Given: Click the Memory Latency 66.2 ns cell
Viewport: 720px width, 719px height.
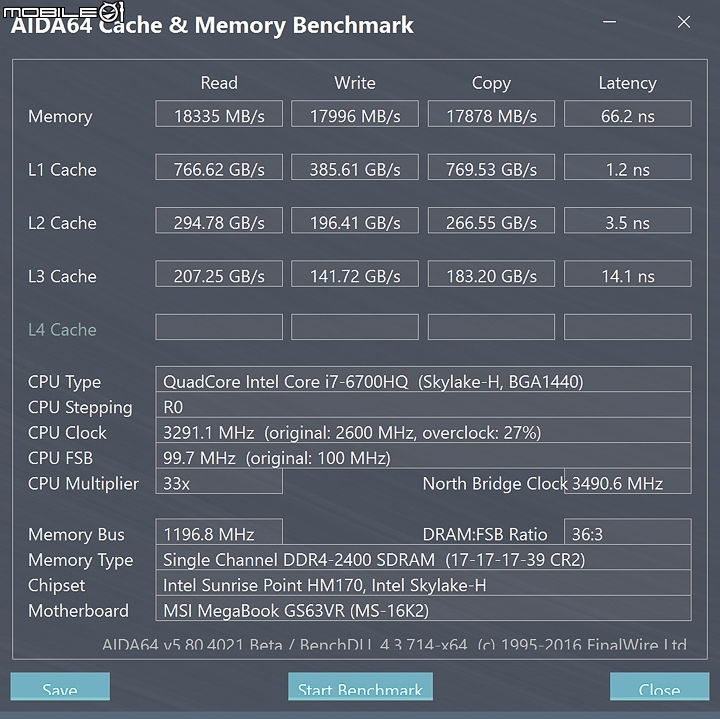Looking at the screenshot, I should pos(628,114).
